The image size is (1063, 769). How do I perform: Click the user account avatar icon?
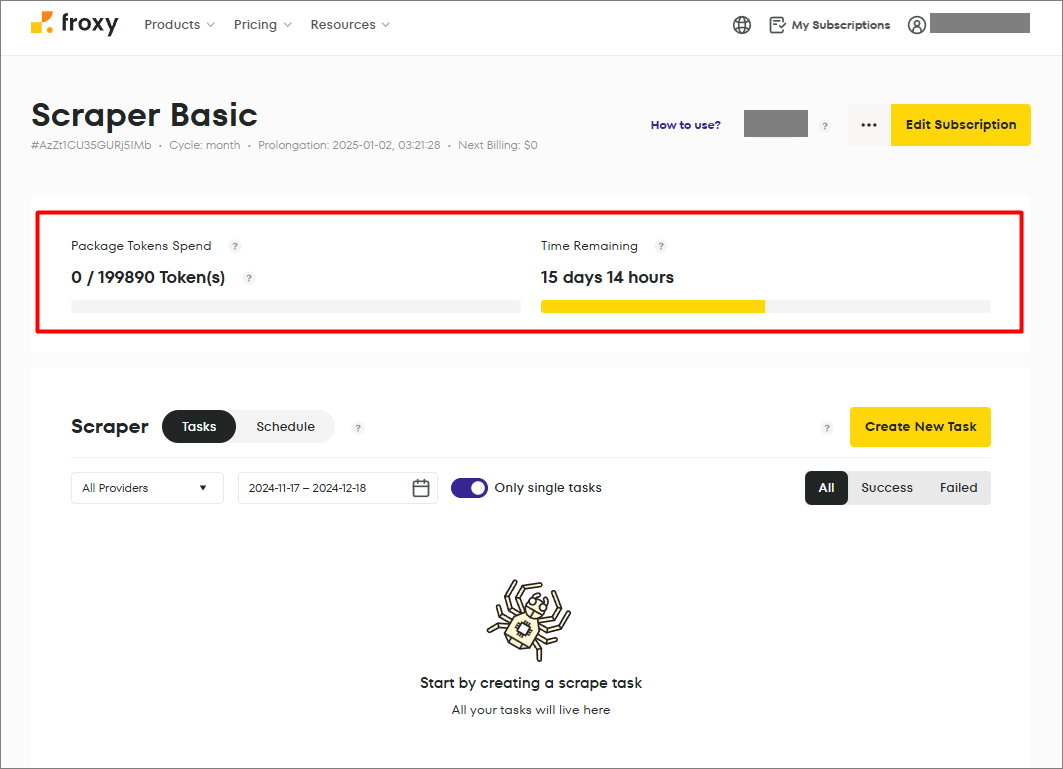917,25
